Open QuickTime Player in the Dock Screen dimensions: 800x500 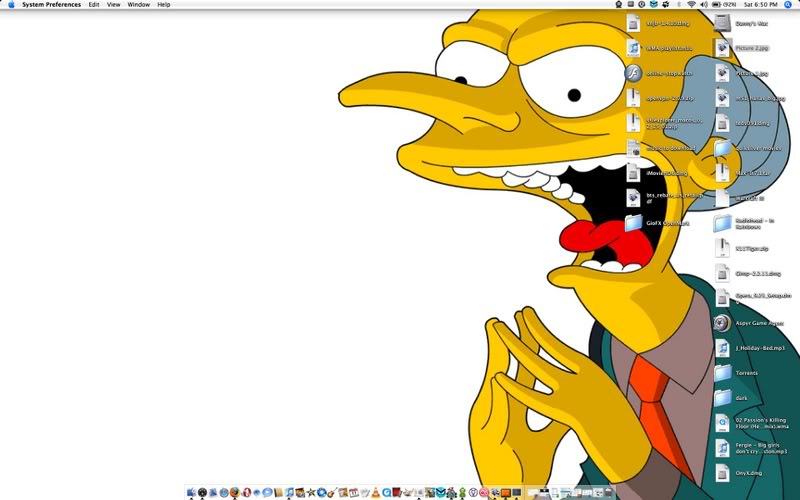pos(387,492)
